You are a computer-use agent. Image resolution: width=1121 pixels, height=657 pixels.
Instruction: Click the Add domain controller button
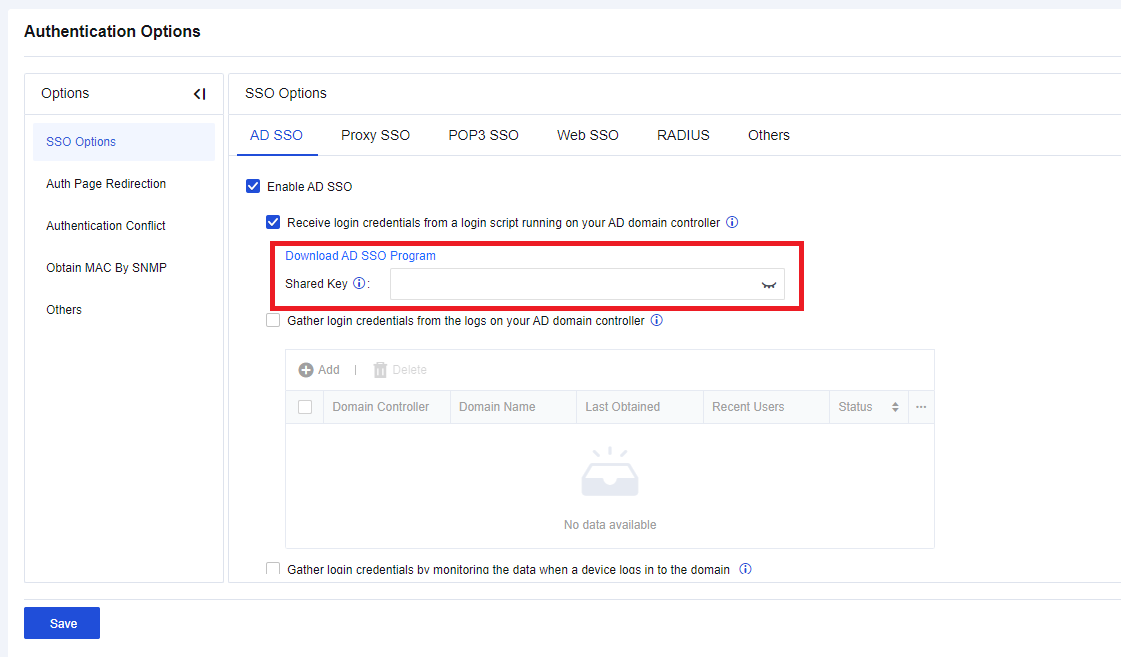tap(319, 370)
